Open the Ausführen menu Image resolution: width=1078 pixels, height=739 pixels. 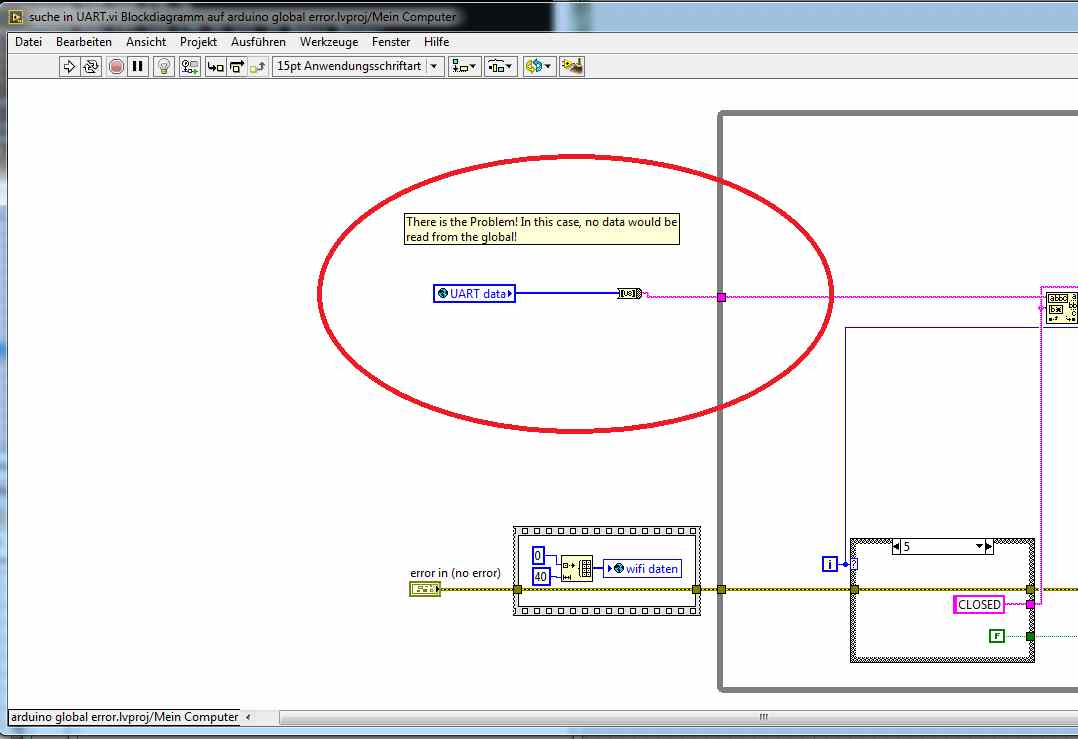pos(258,42)
